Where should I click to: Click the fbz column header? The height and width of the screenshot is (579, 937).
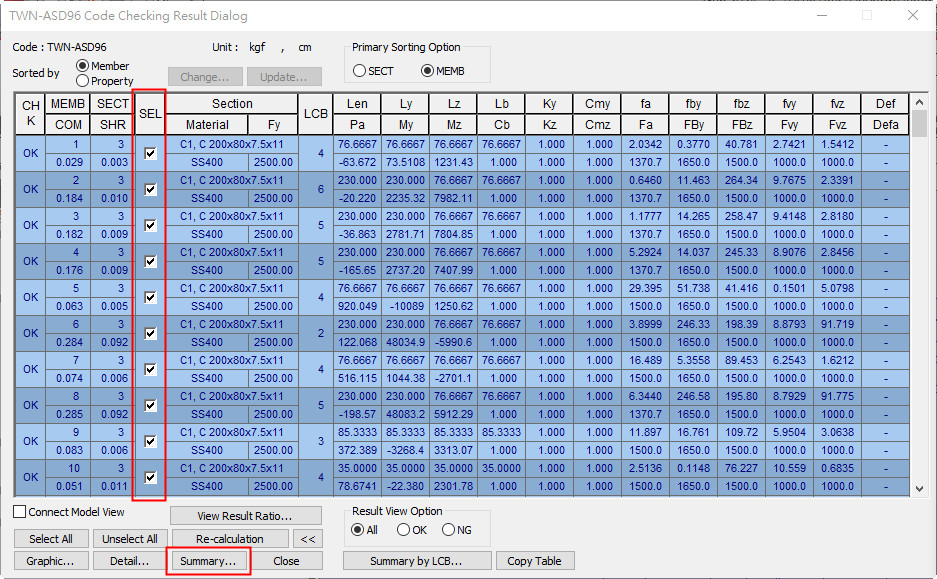[742, 103]
